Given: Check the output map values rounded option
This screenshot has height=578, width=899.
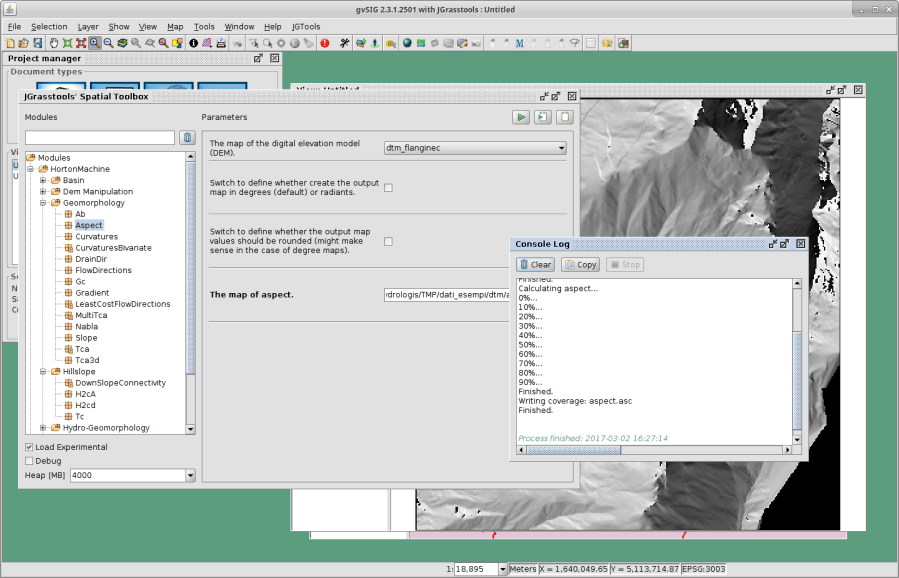Looking at the screenshot, I should click(388, 241).
